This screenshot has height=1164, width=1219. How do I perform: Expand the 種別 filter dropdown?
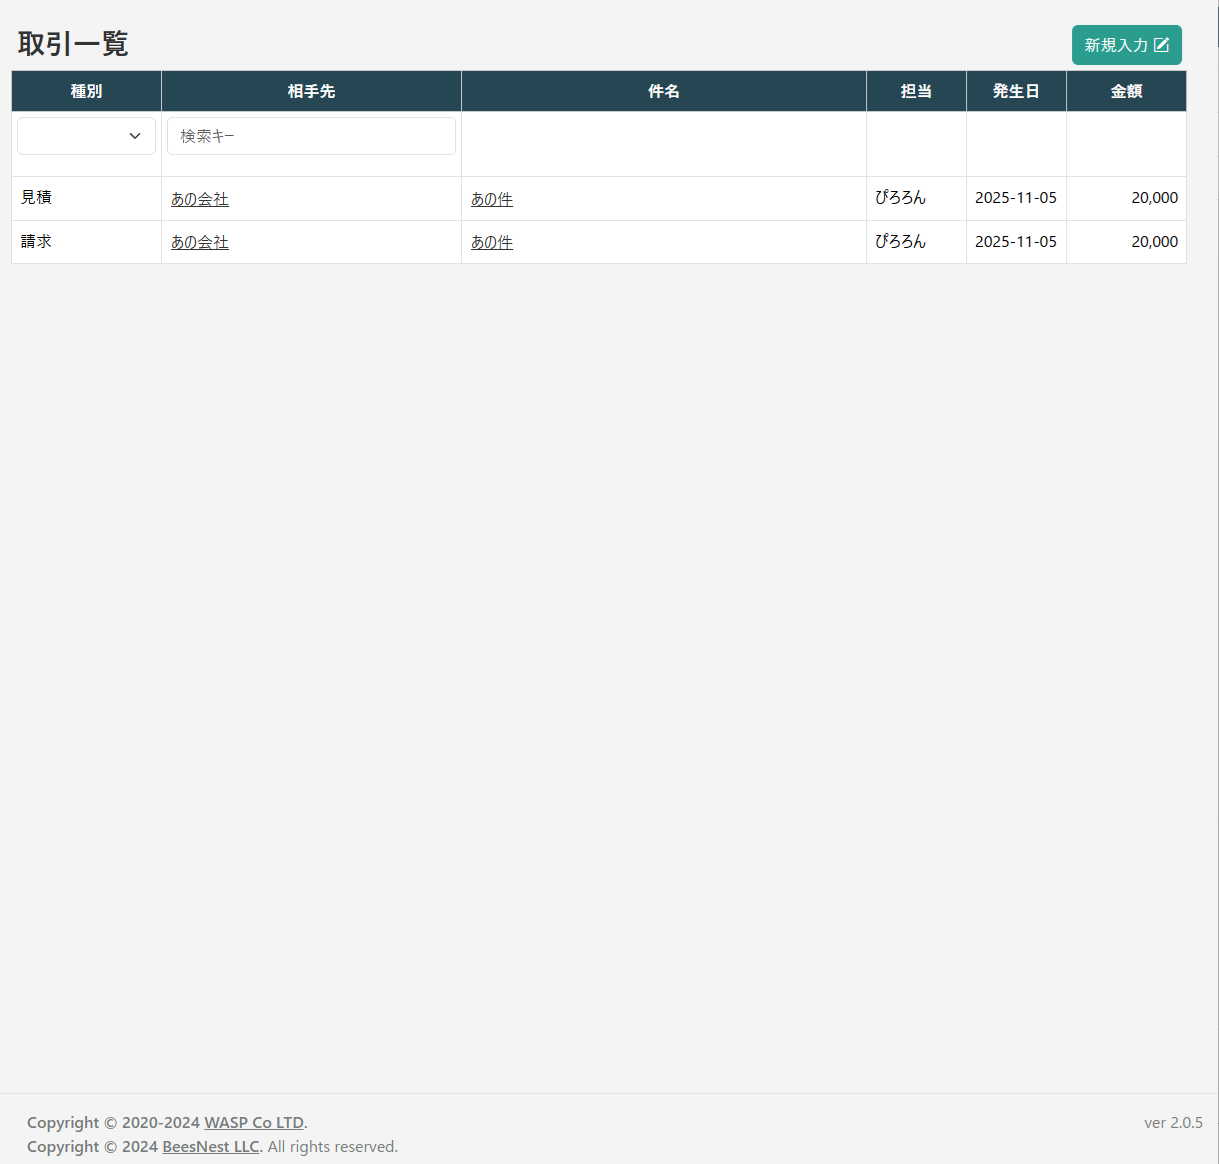click(x=87, y=136)
